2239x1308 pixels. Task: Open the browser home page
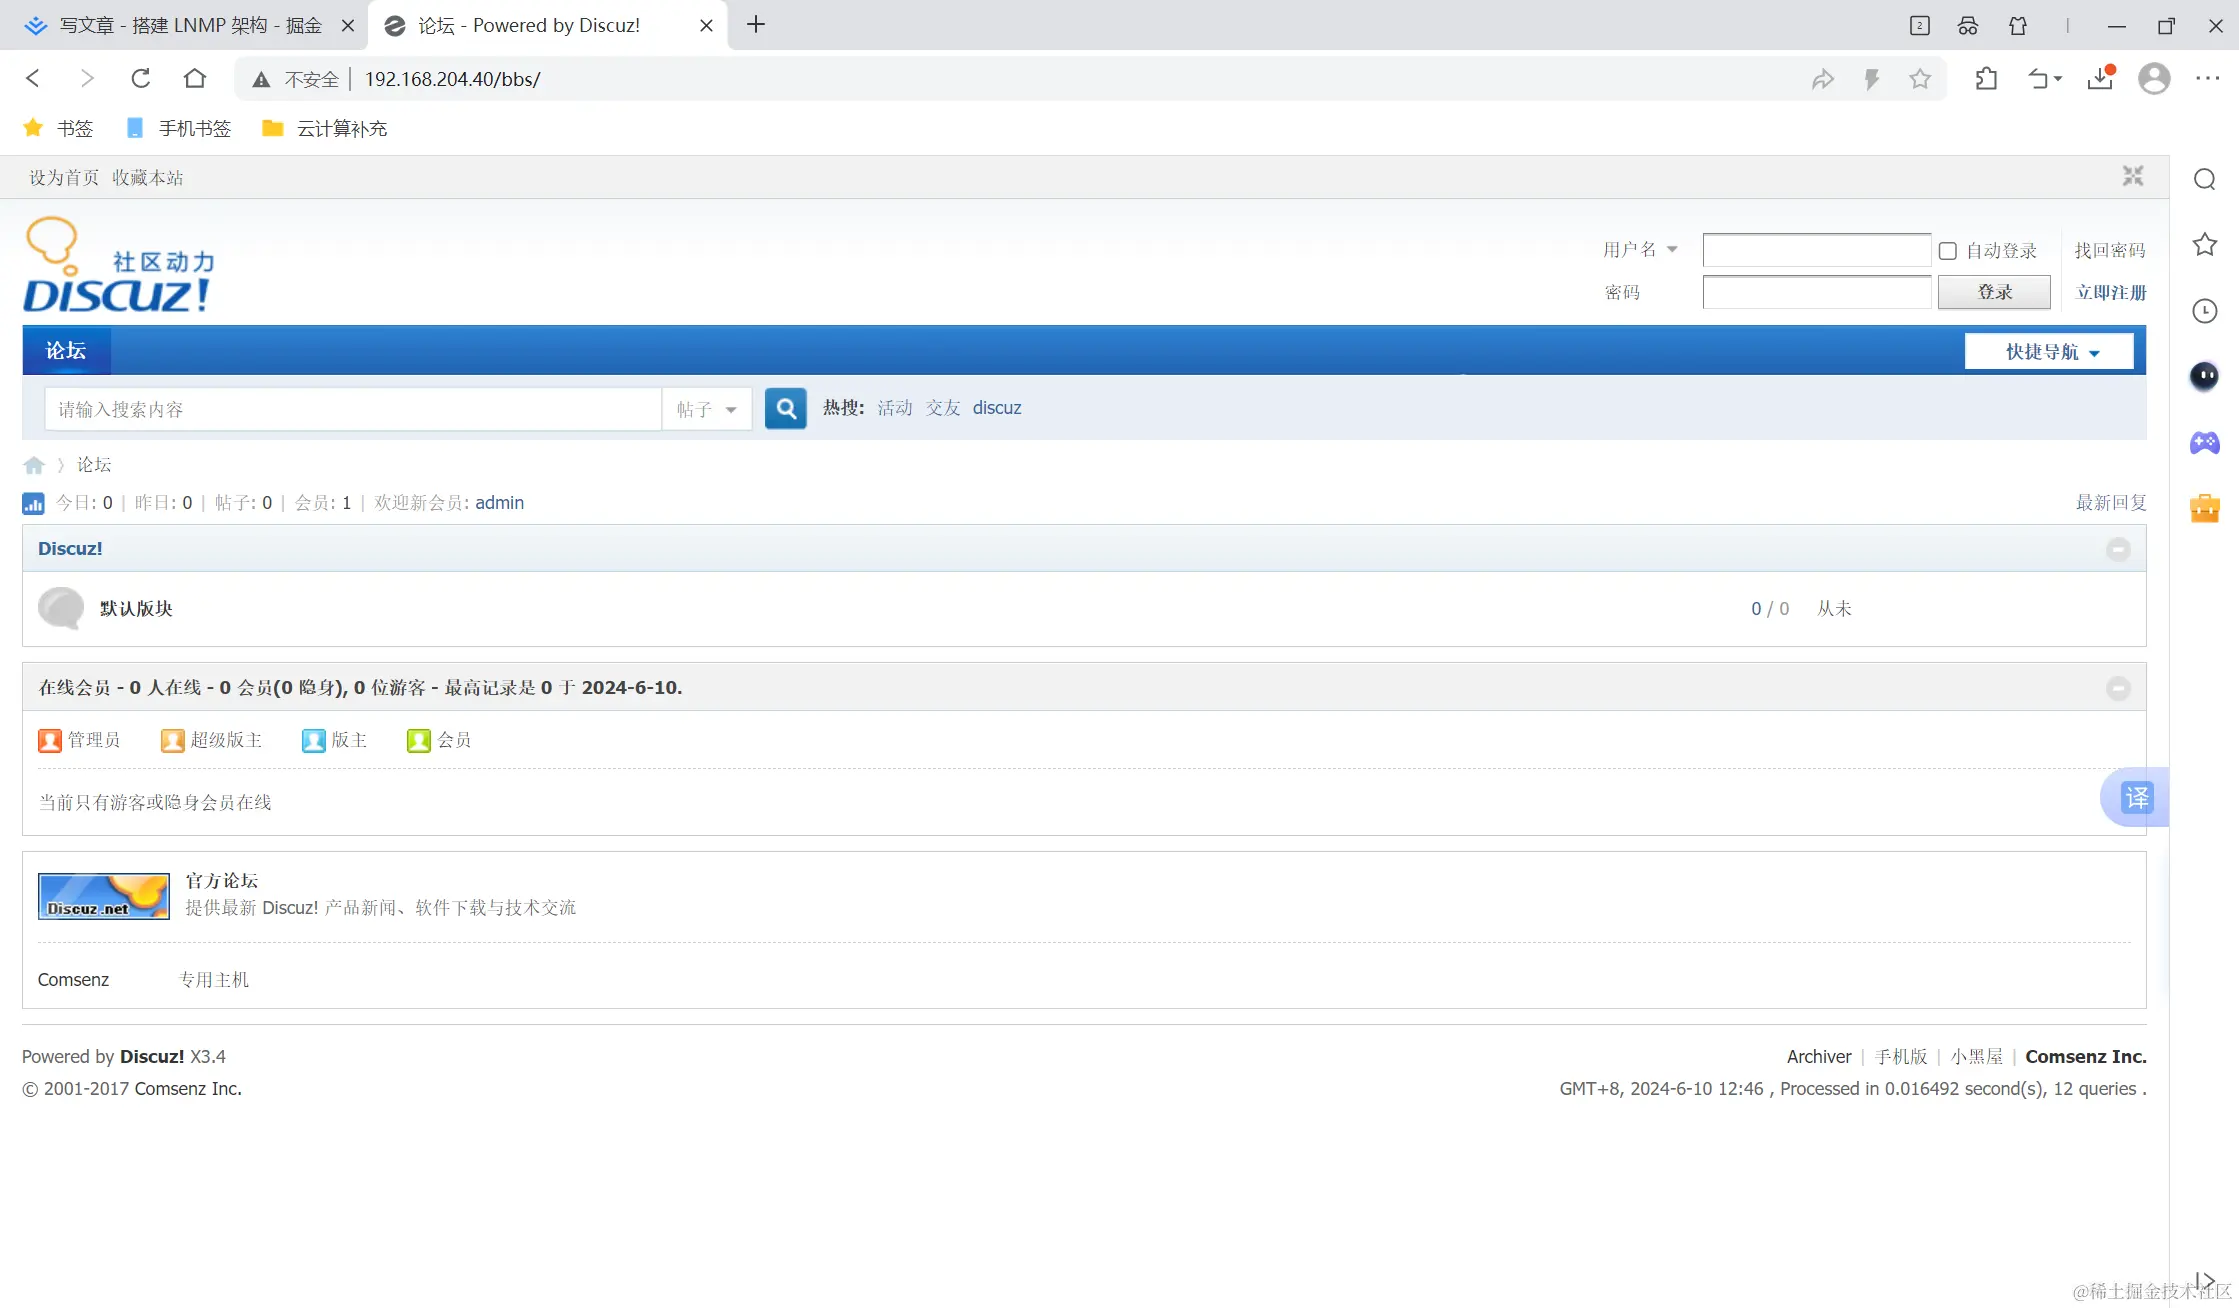[x=195, y=79]
